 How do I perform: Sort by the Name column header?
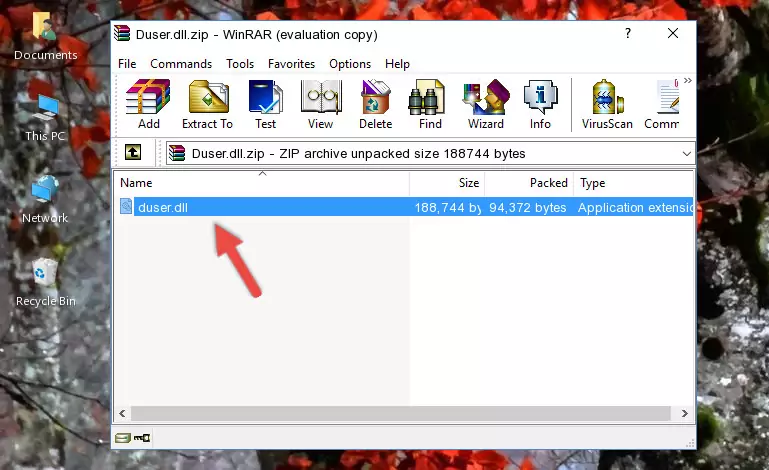(x=262, y=183)
